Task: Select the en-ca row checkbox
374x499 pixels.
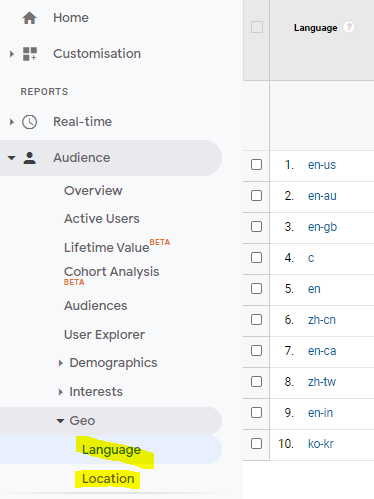Action: point(256,351)
